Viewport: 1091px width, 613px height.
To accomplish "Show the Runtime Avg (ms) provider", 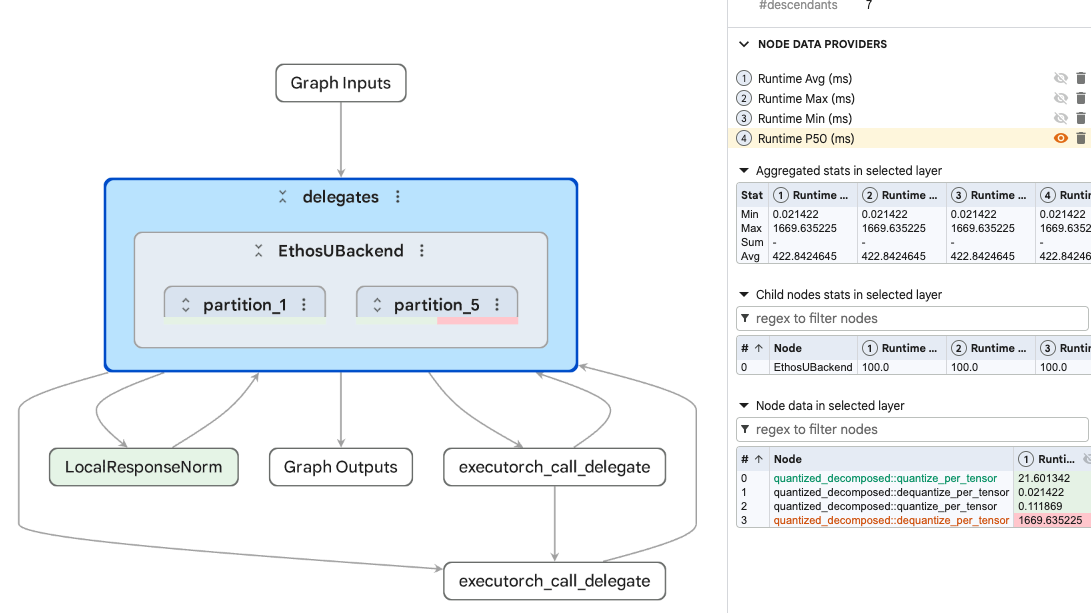I will 1060,78.
